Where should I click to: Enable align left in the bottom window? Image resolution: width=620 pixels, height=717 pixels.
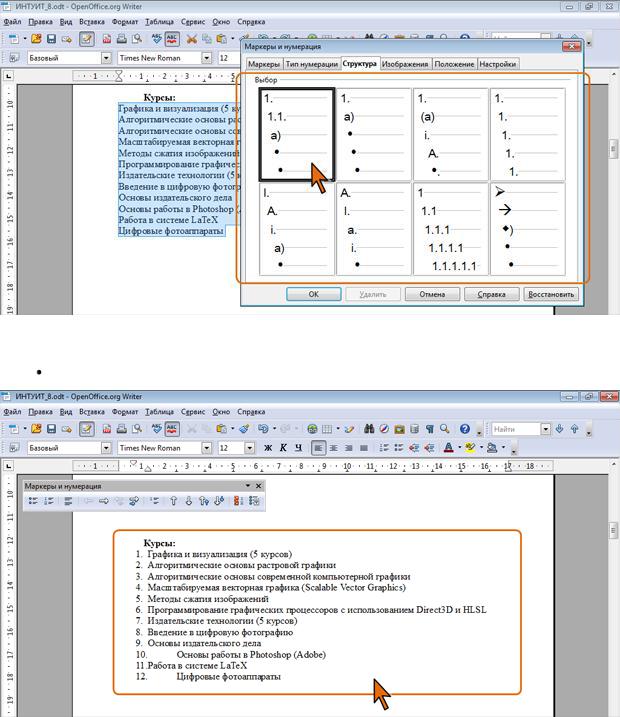pyautogui.click(x=319, y=448)
